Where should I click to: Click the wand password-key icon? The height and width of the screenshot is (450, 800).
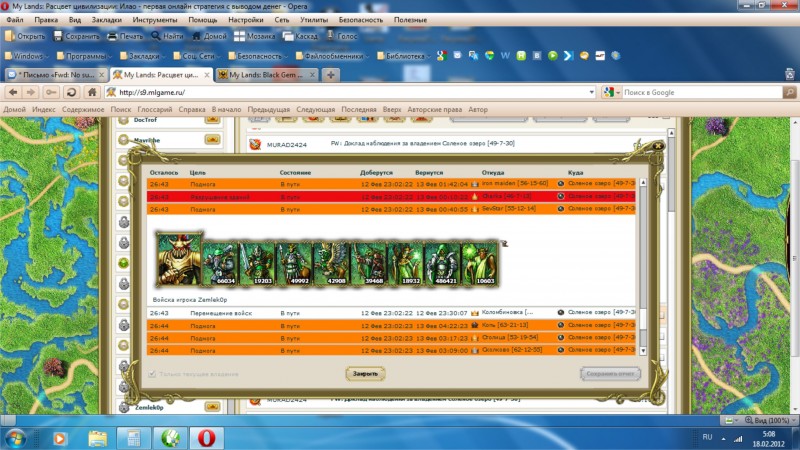click(x=51, y=92)
